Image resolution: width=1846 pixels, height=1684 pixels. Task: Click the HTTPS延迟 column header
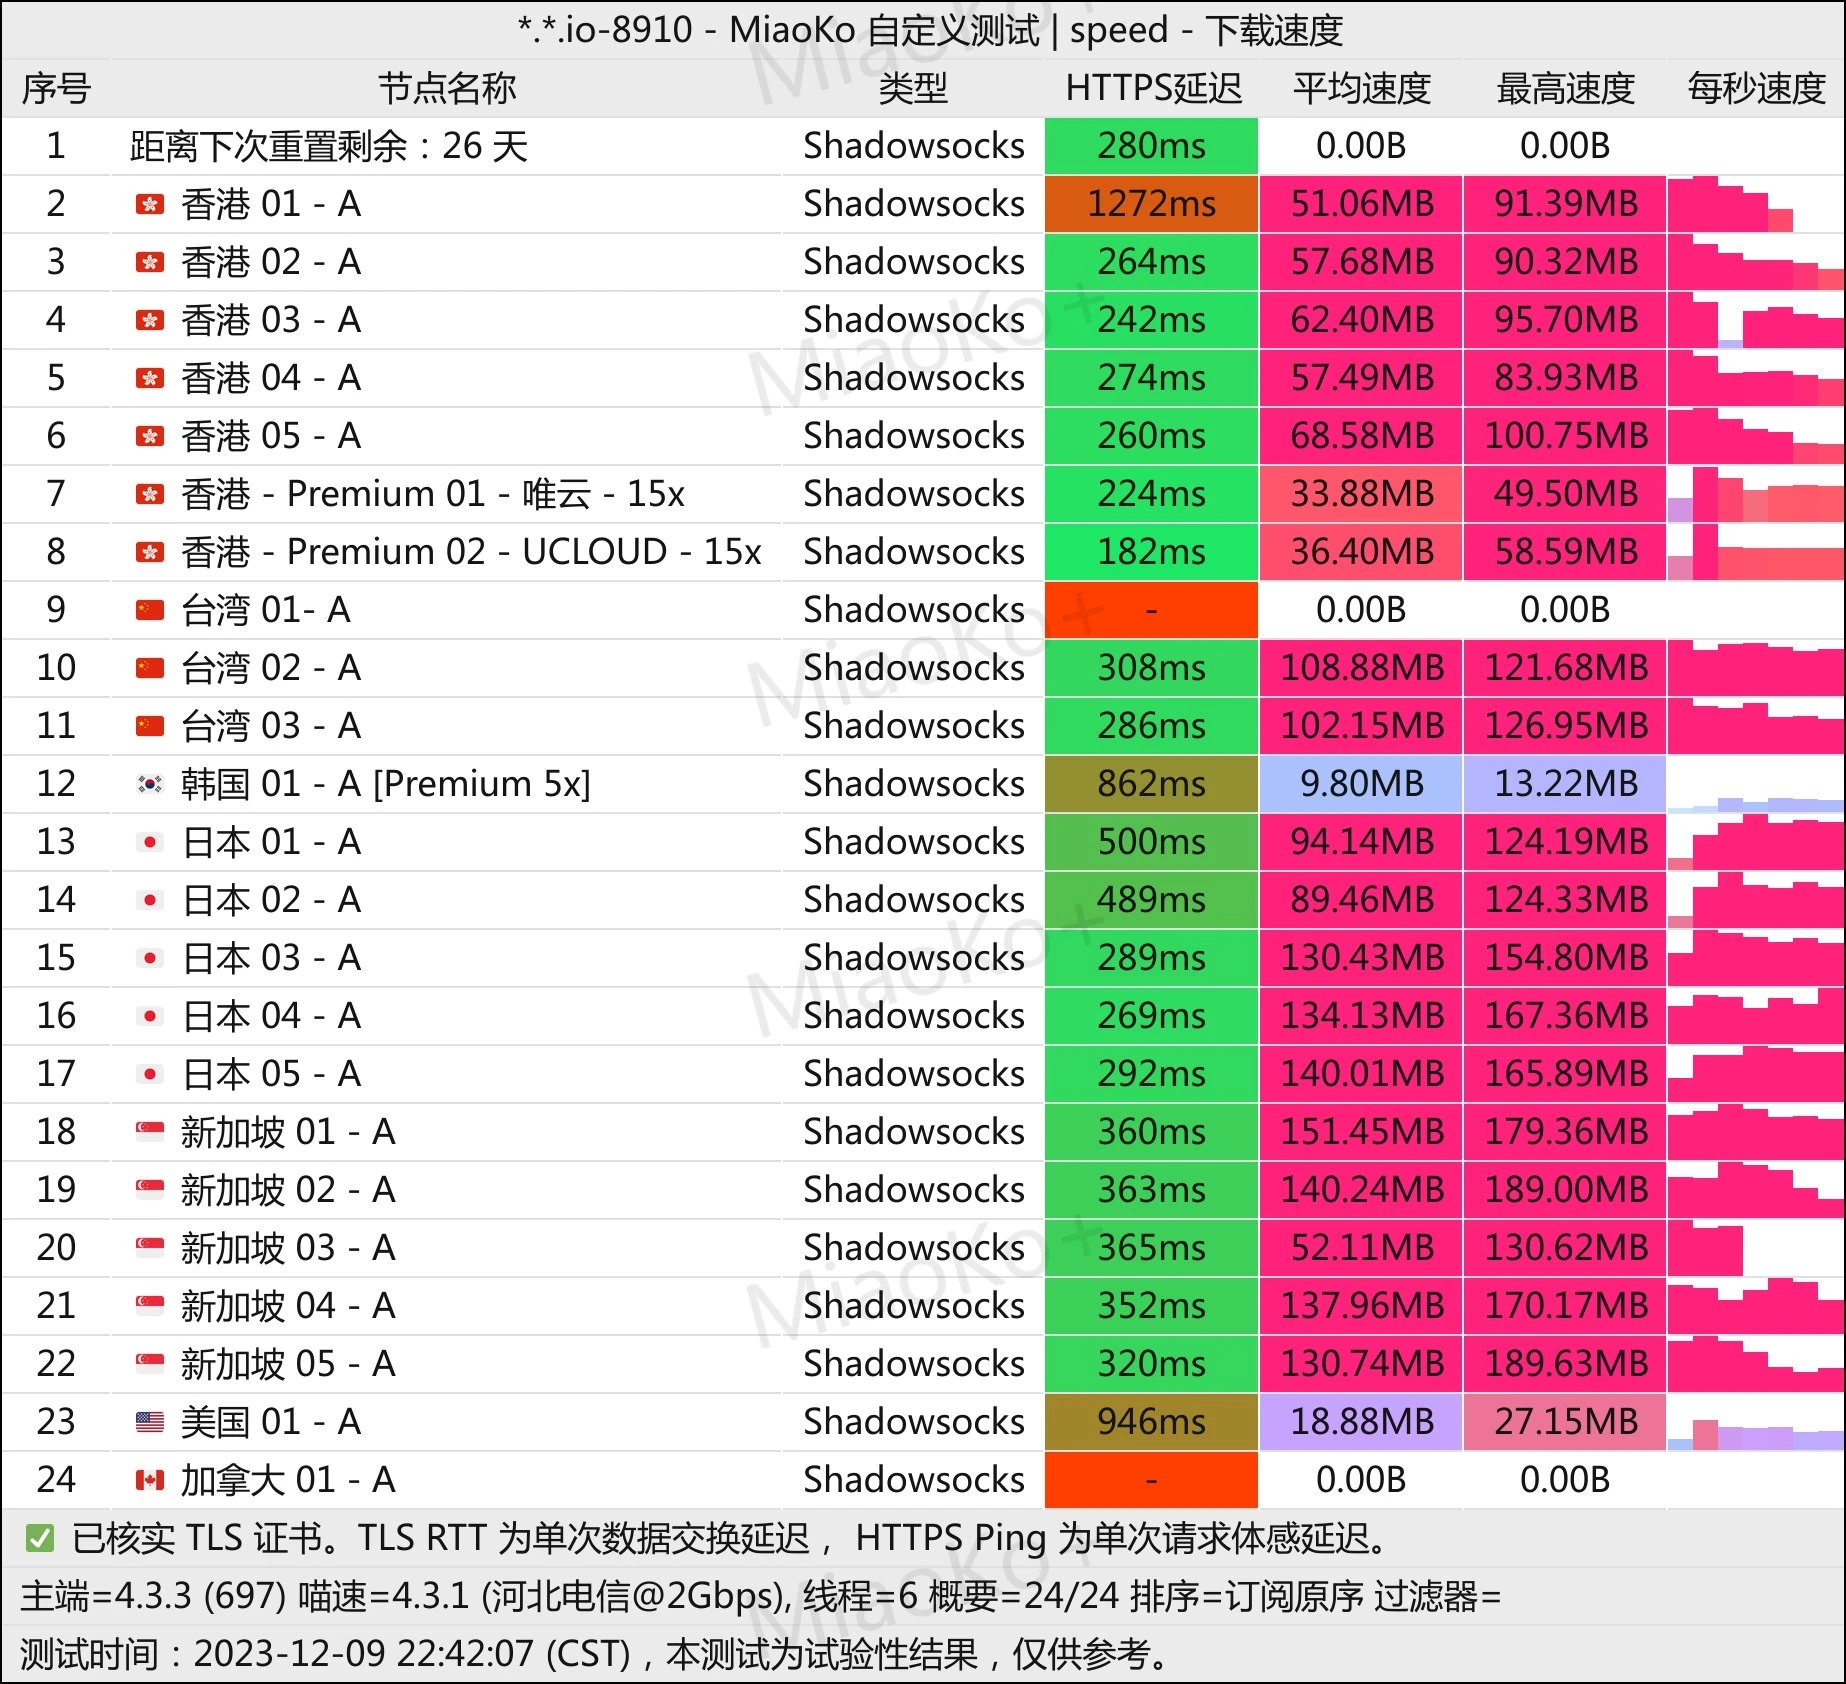[x=1152, y=88]
